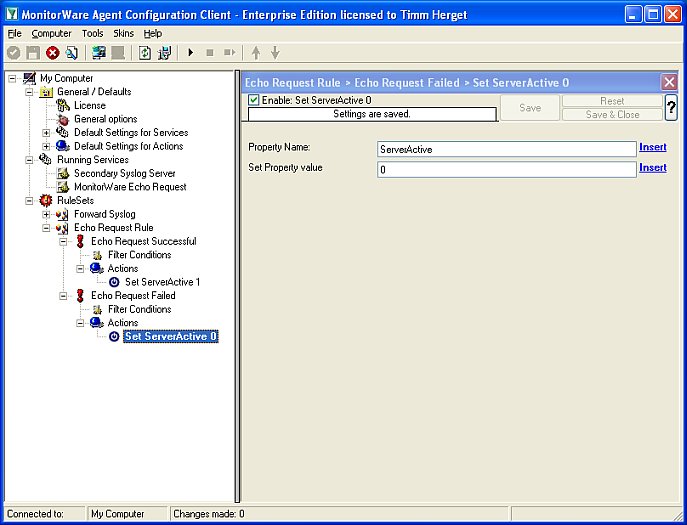Screen dimensions: 687x525
Task: Click the reload configuration toolbar icon
Action: coord(72,53)
